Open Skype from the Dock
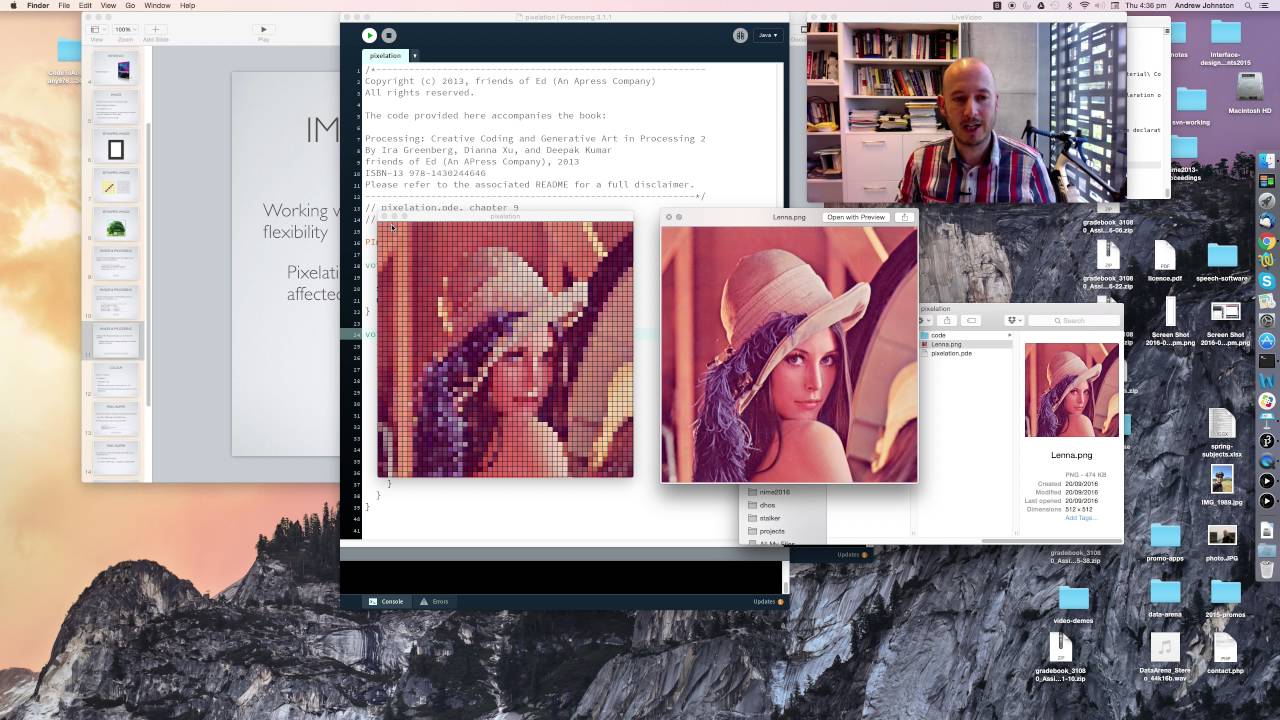1280x720 pixels. coord(1267,282)
